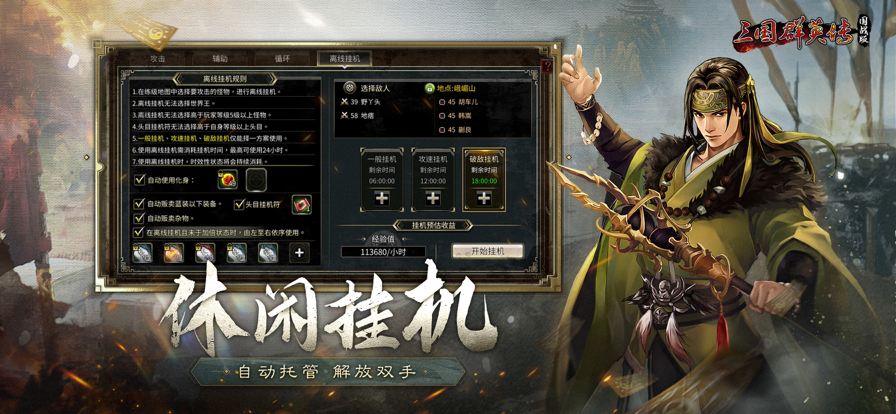Viewport: 896px width, 414px height.
Task: Add time to 破敌挂机 with the plus button
Action: tap(484, 198)
